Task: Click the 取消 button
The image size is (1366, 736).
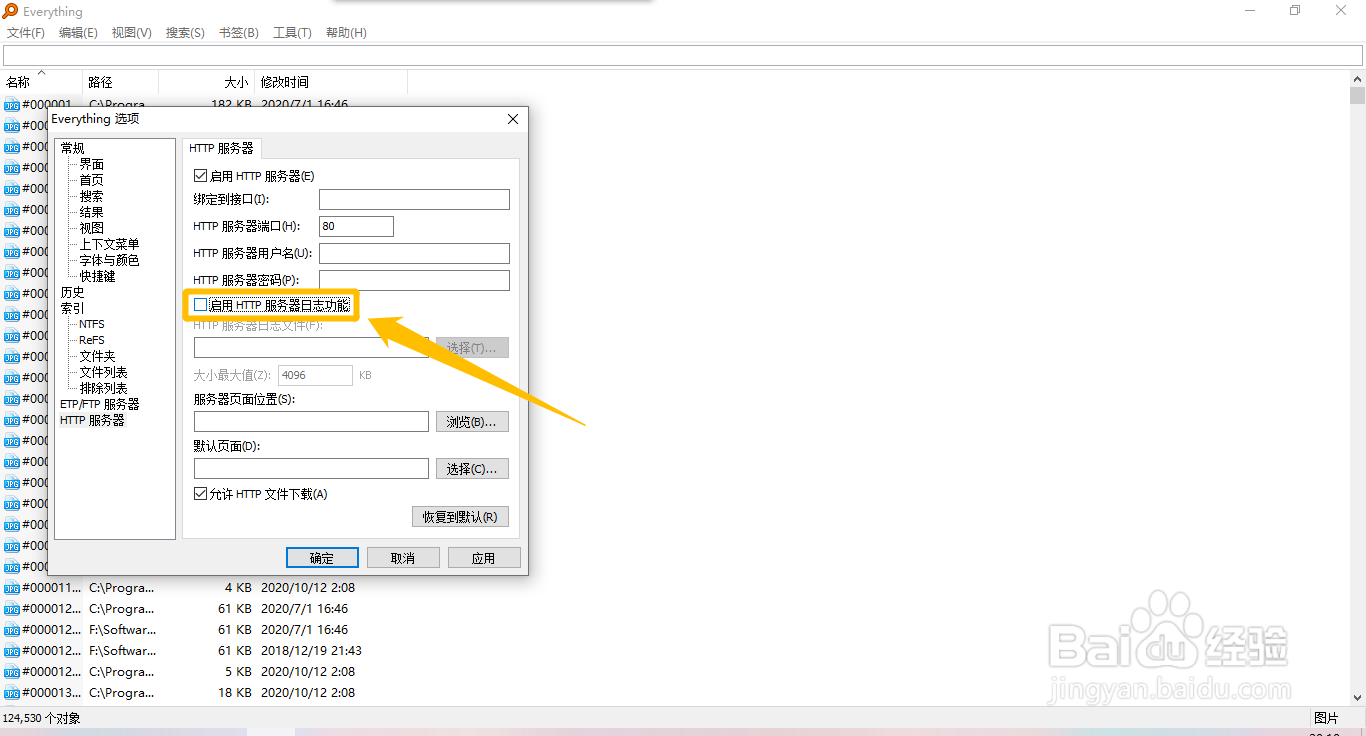Action: coord(403,558)
